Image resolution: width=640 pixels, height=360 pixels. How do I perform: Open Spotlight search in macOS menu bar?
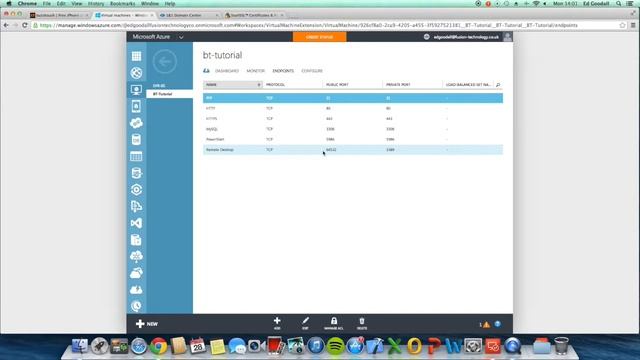coord(619,4)
